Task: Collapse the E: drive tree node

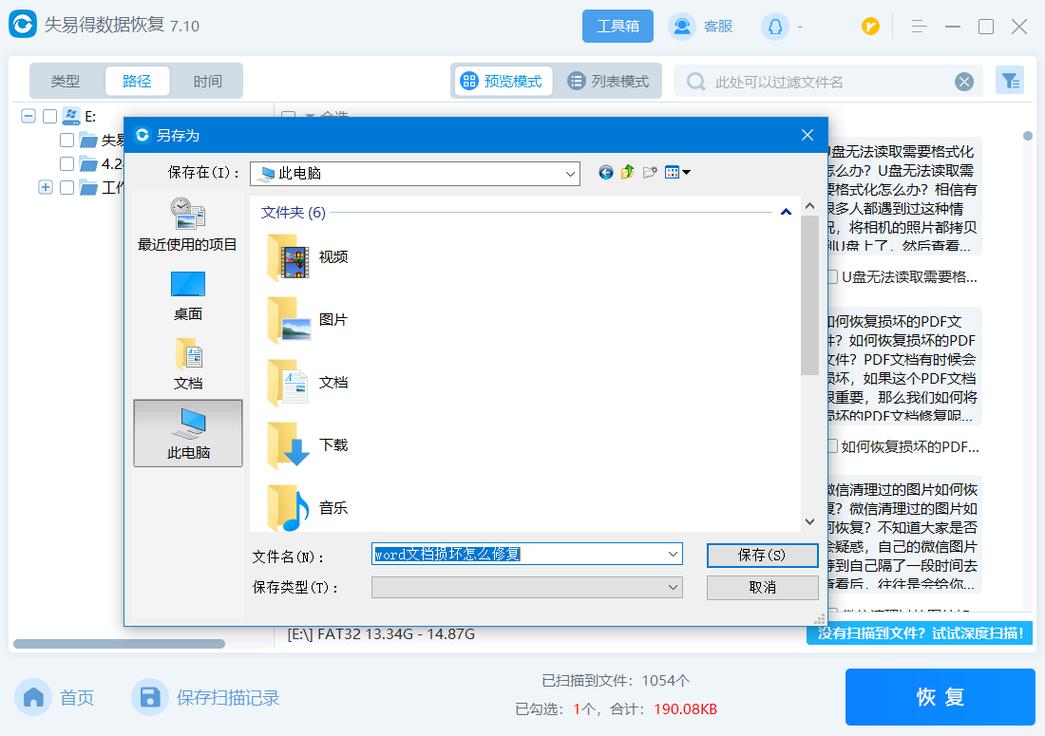Action: click(28, 116)
